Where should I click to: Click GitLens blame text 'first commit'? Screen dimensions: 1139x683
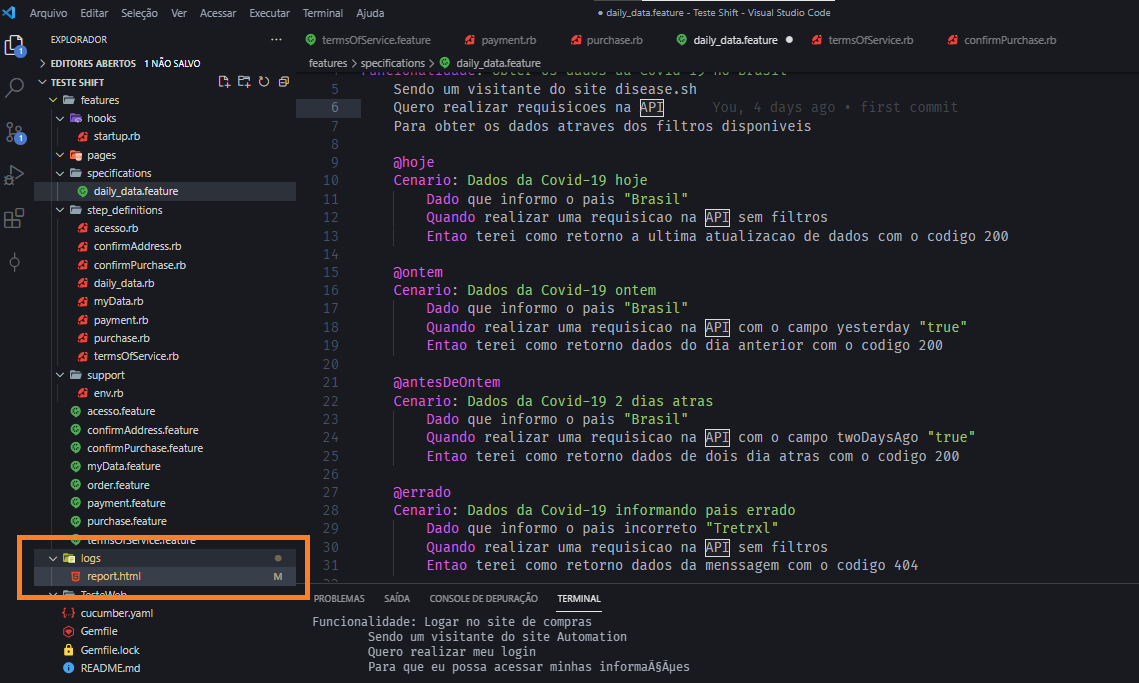tap(909, 108)
